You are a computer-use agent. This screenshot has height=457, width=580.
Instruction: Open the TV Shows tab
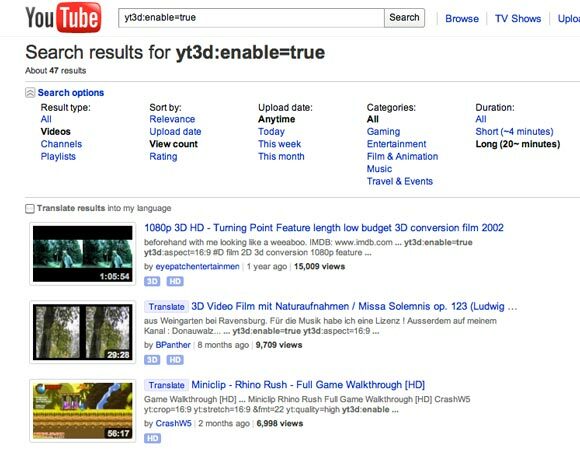(518, 19)
